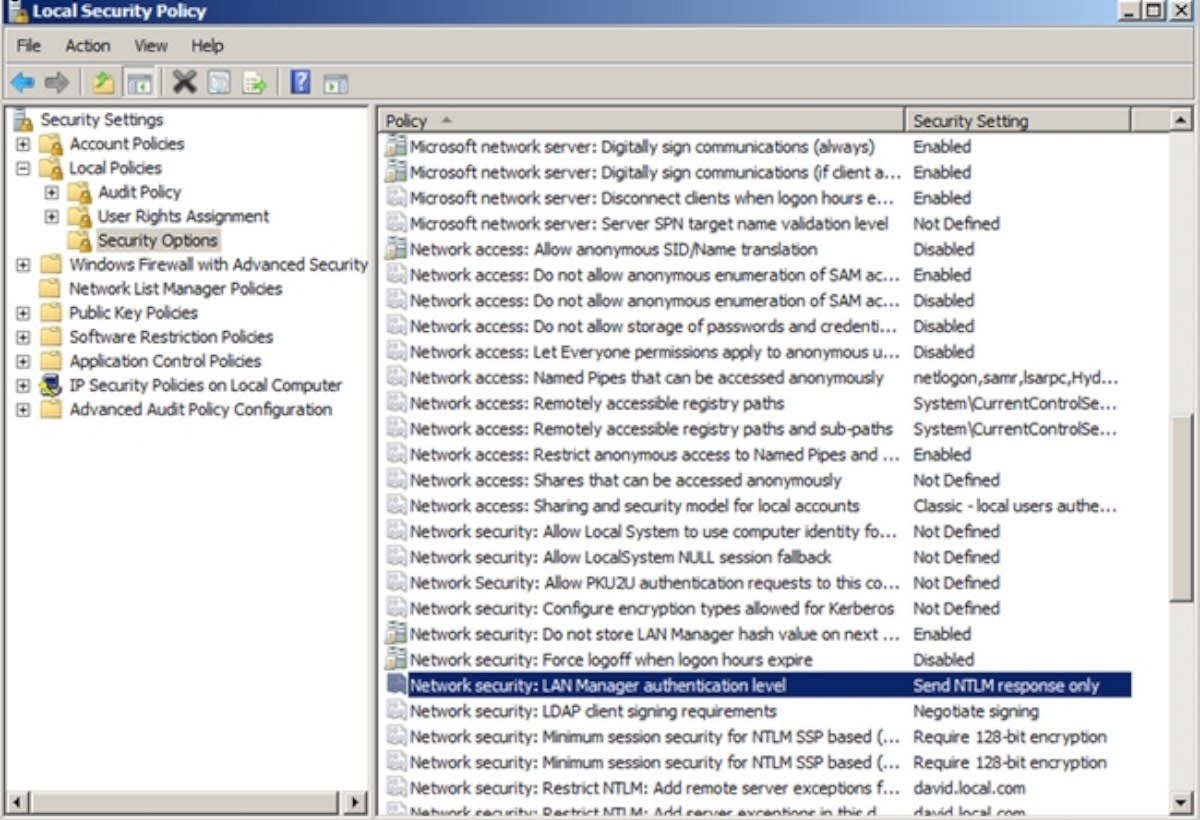
Task: Open Help via blue question mark icon
Action: pyautogui.click(x=300, y=82)
